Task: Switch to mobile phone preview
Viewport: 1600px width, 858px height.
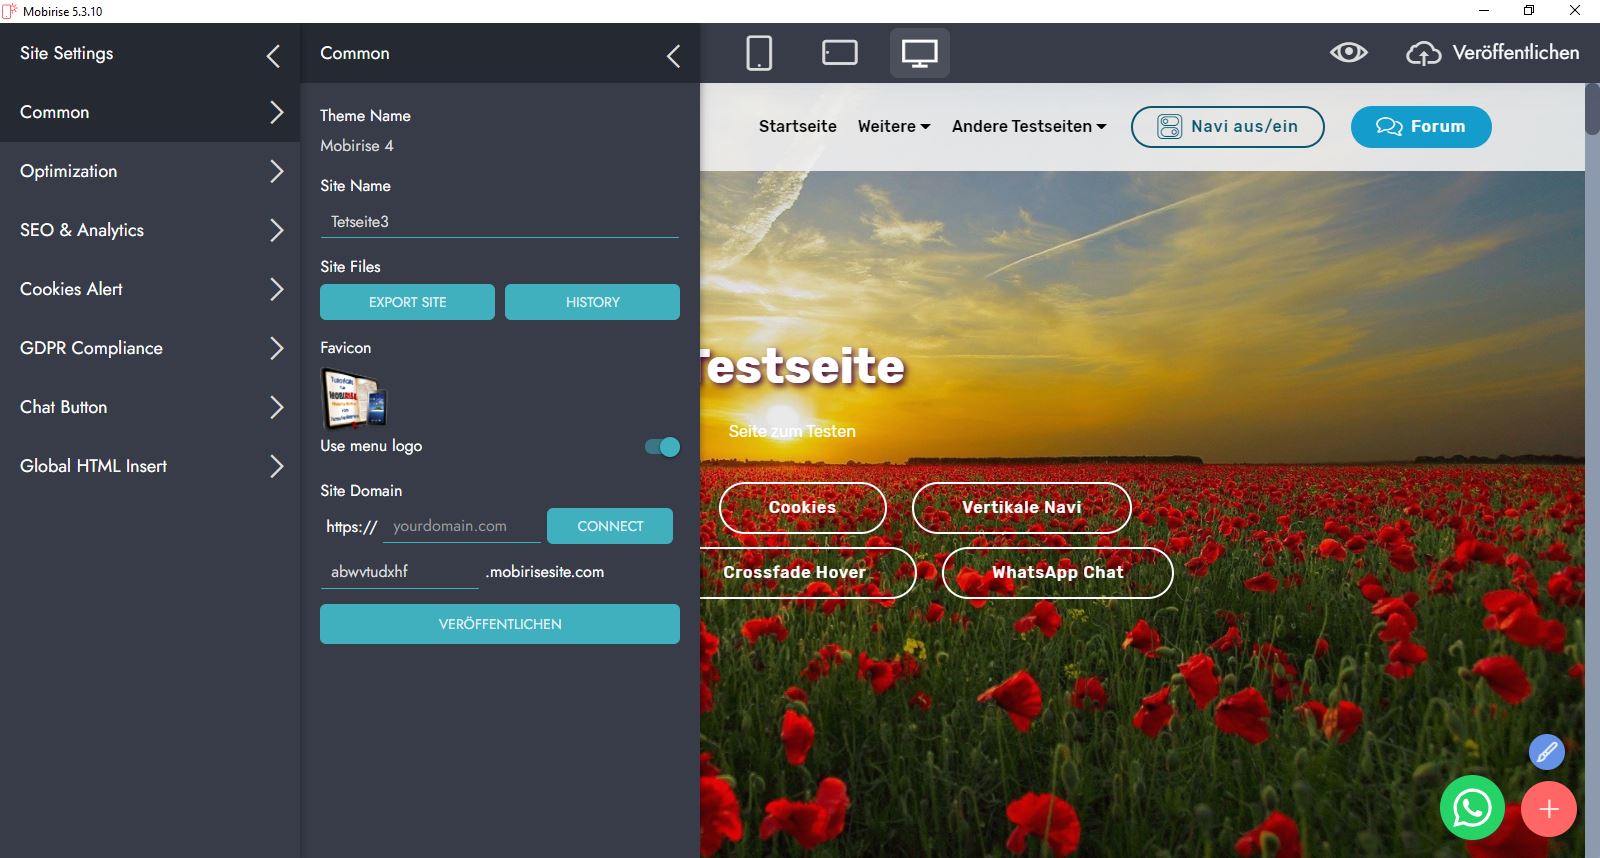Action: (x=759, y=53)
